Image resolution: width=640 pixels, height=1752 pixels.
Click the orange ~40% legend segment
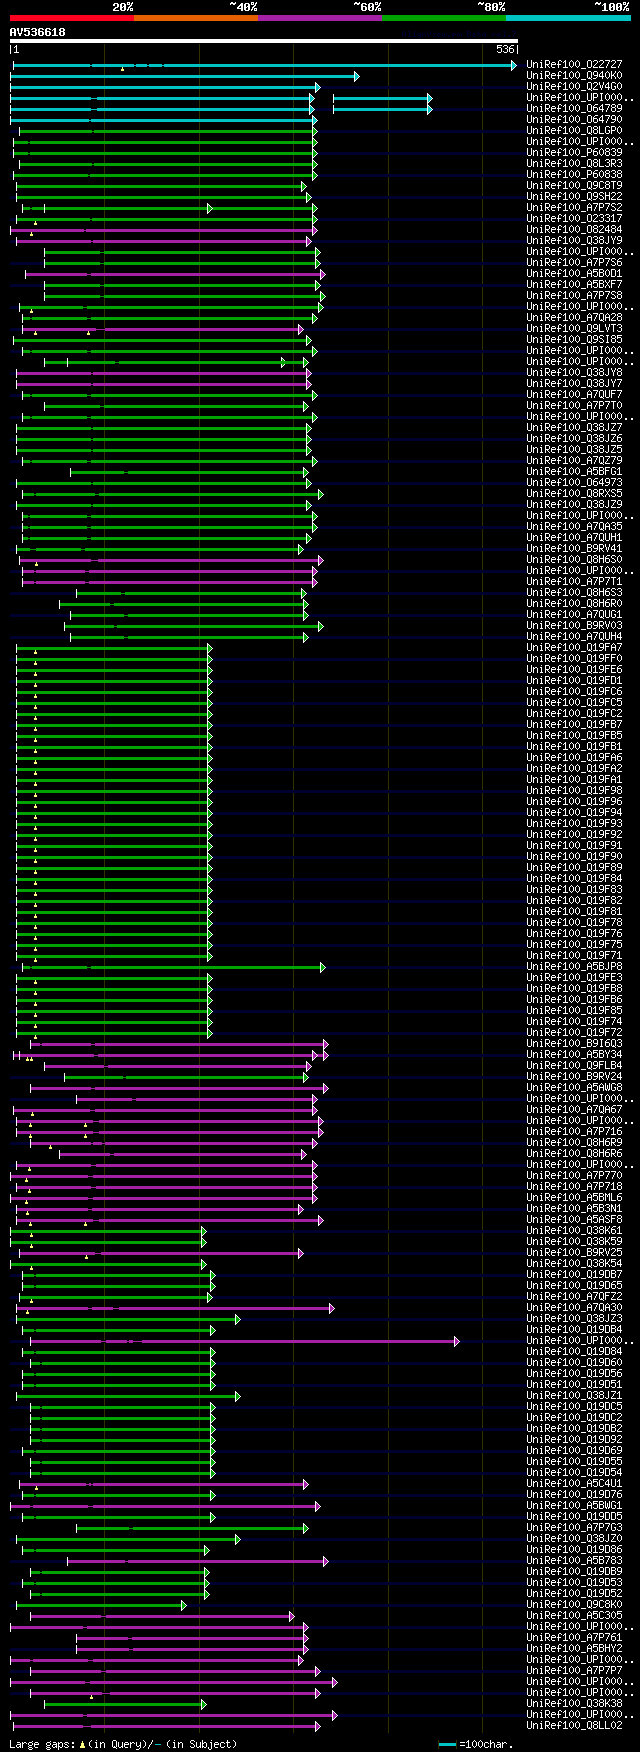[x=195, y=17]
